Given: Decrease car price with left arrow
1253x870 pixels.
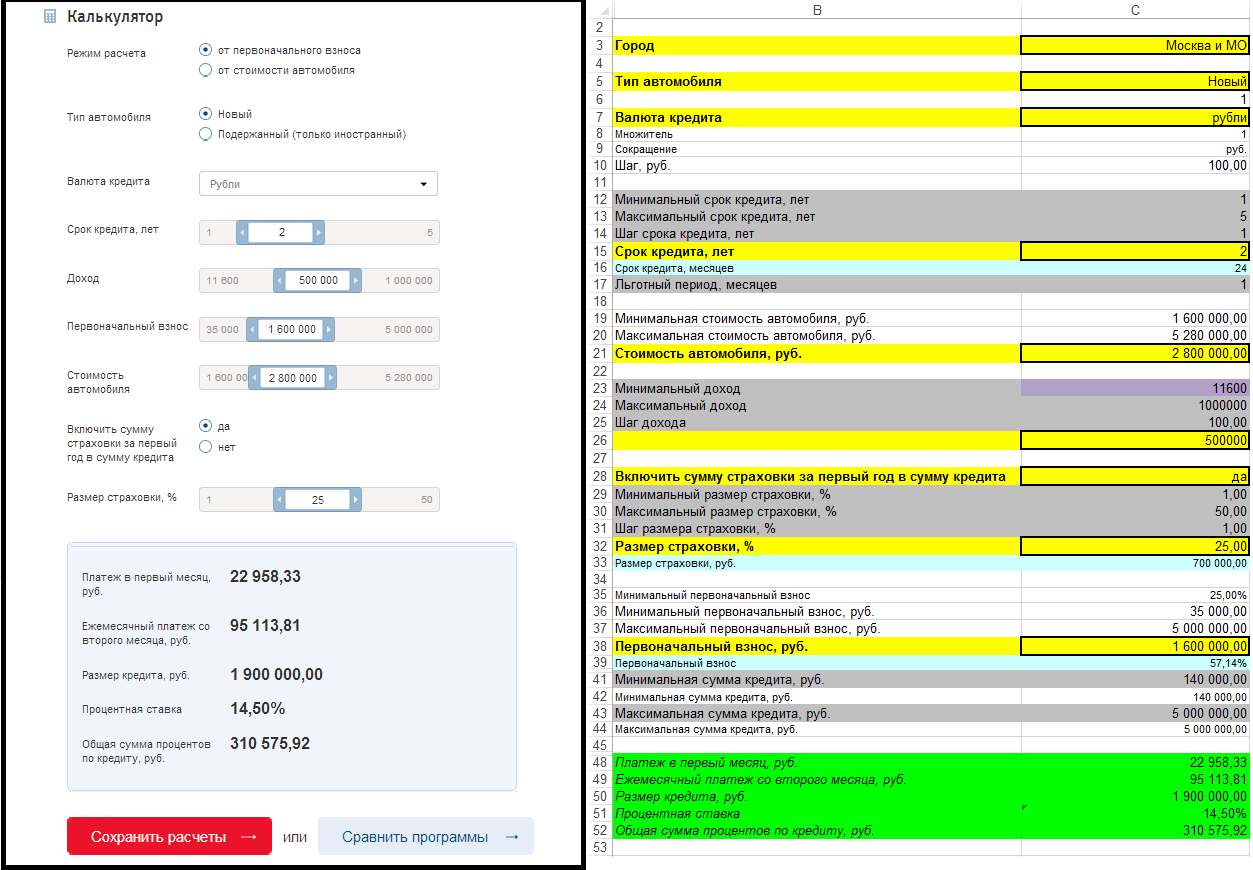Looking at the screenshot, I should (x=254, y=378).
